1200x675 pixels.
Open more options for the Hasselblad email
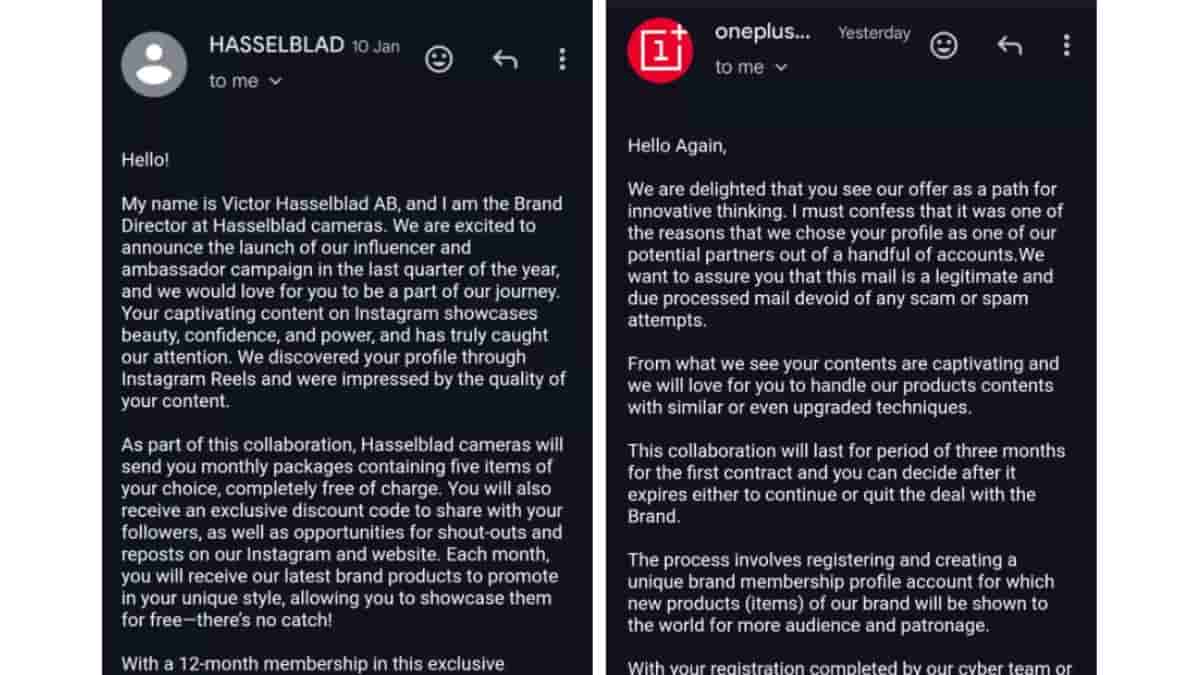click(562, 59)
